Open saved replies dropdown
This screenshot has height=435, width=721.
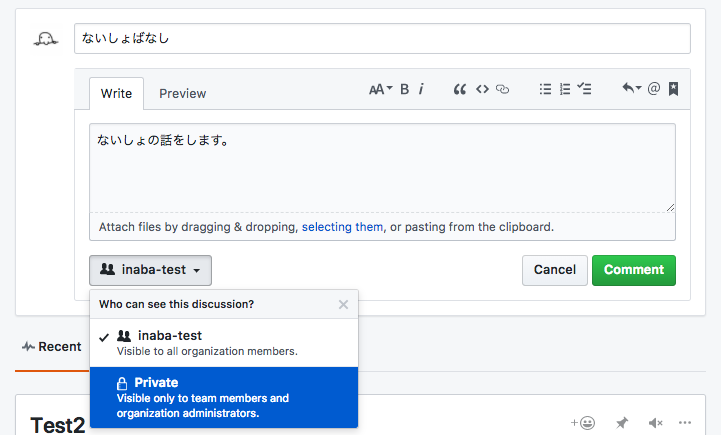[631, 88]
